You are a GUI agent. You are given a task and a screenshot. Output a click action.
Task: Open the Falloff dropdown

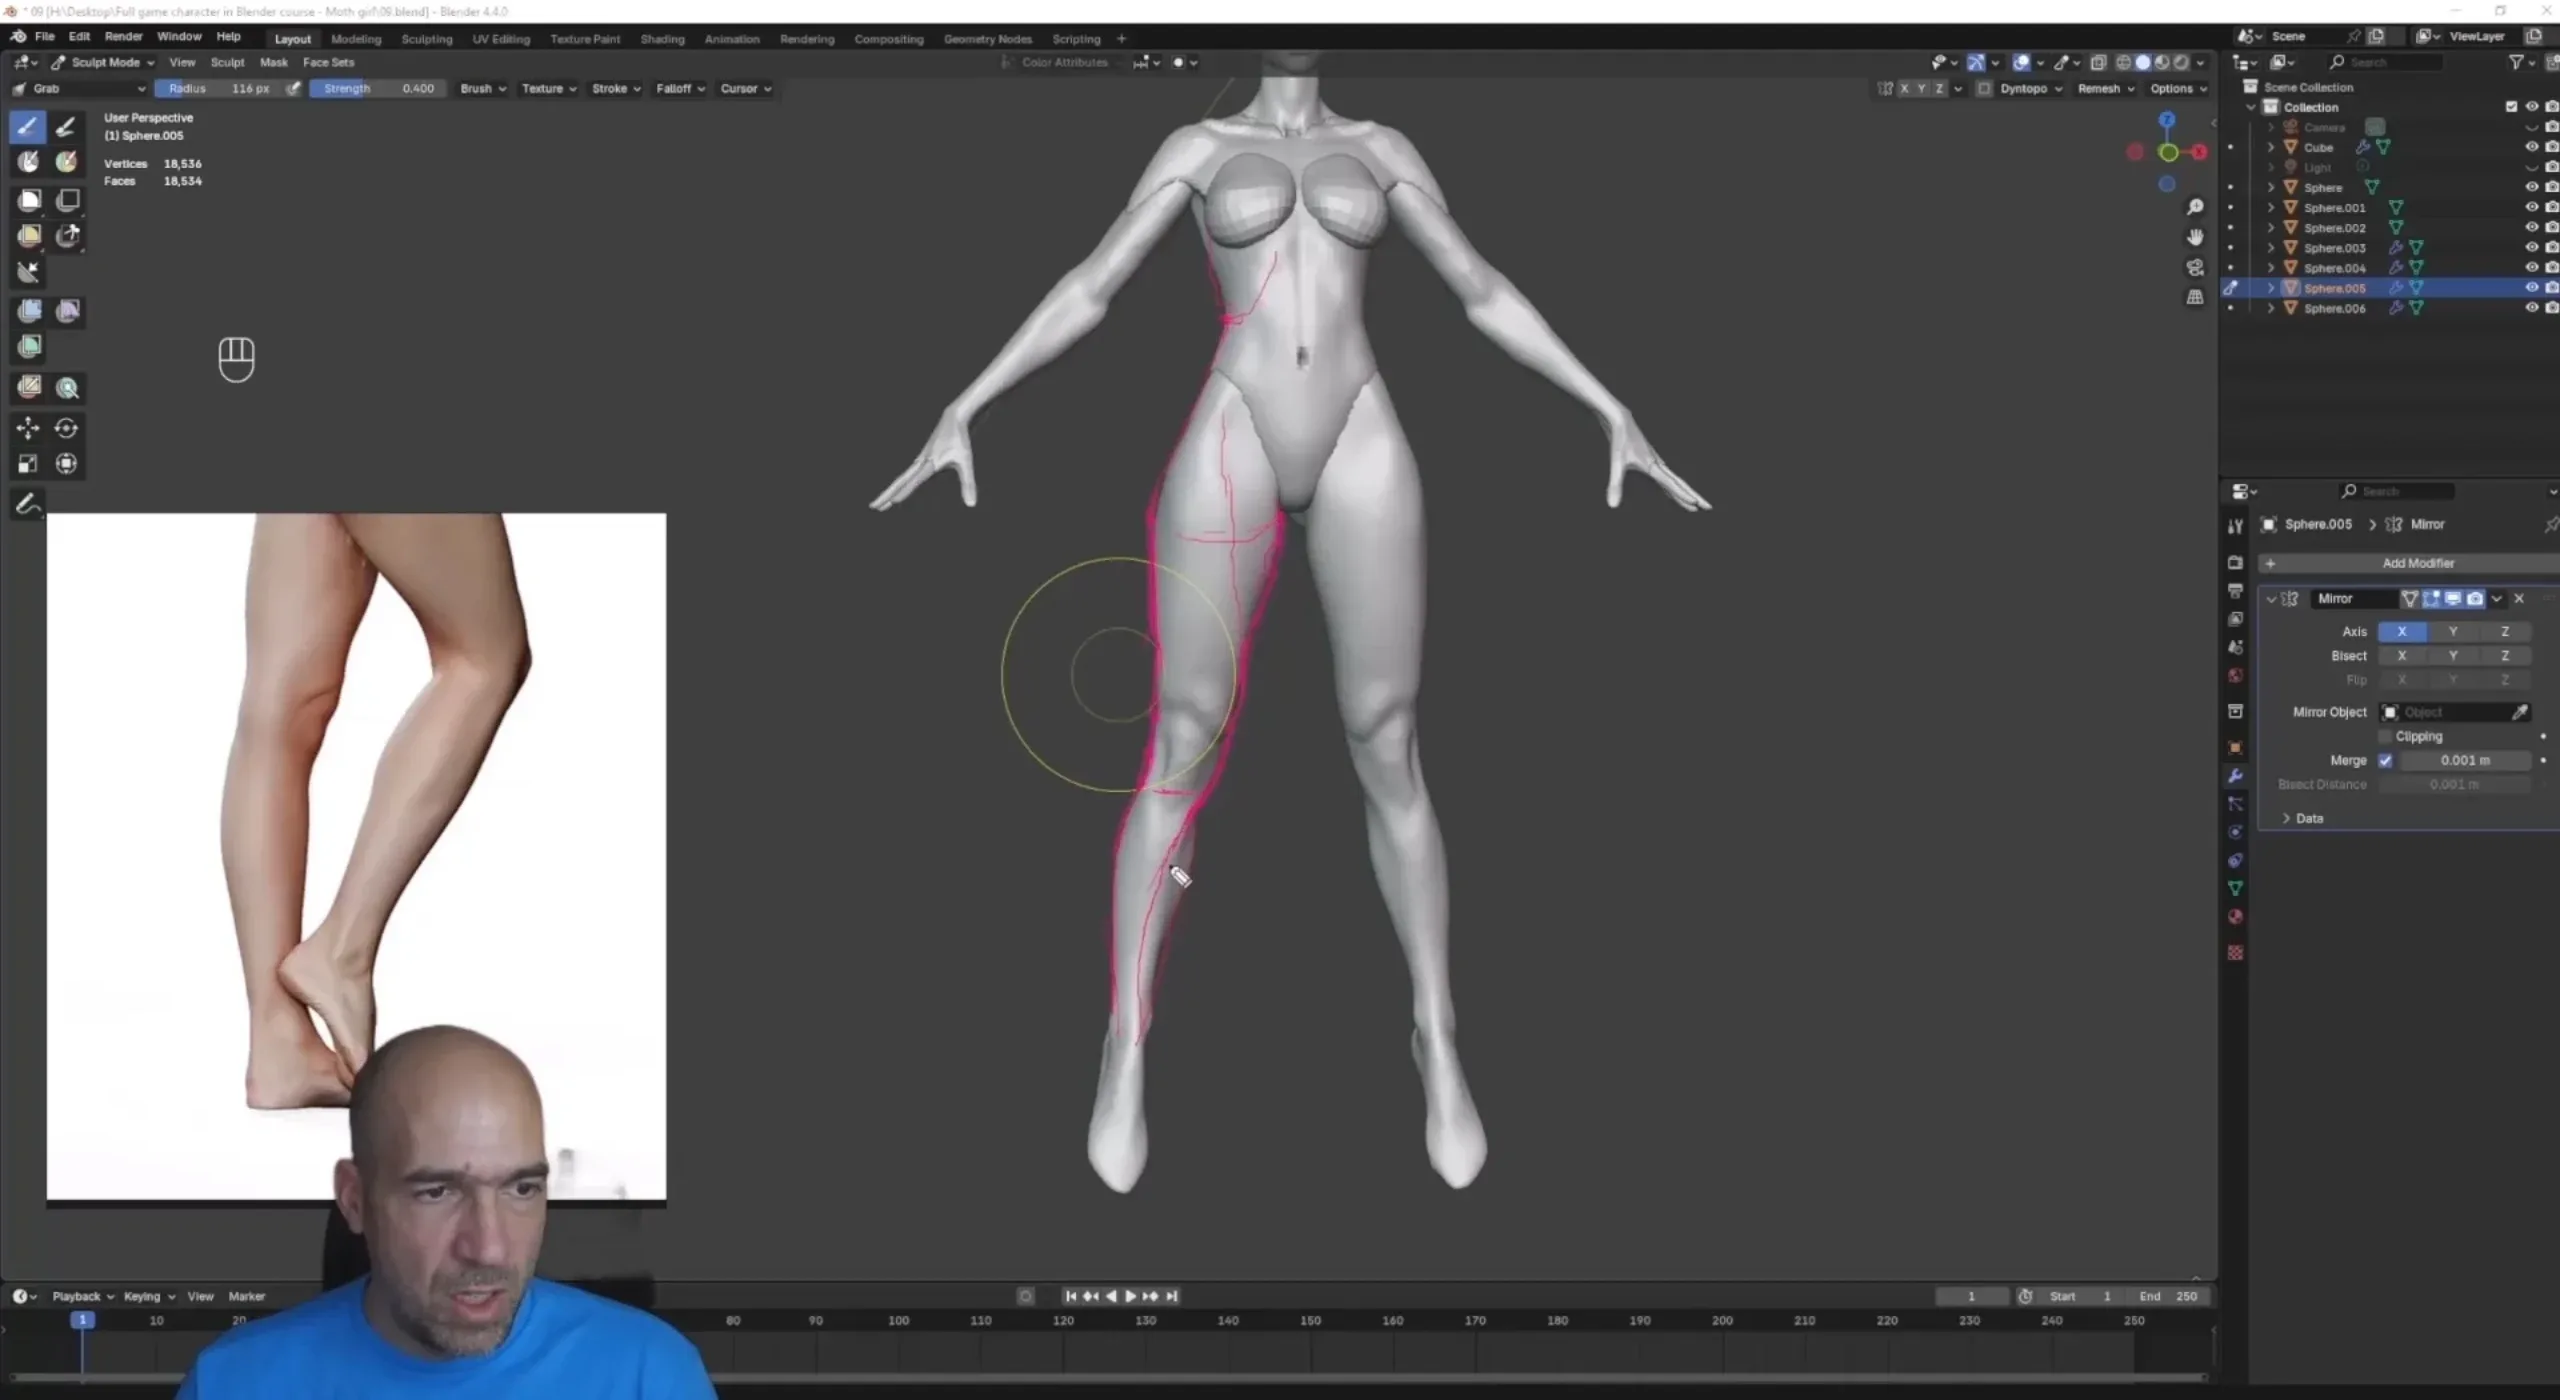[x=680, y=88]
